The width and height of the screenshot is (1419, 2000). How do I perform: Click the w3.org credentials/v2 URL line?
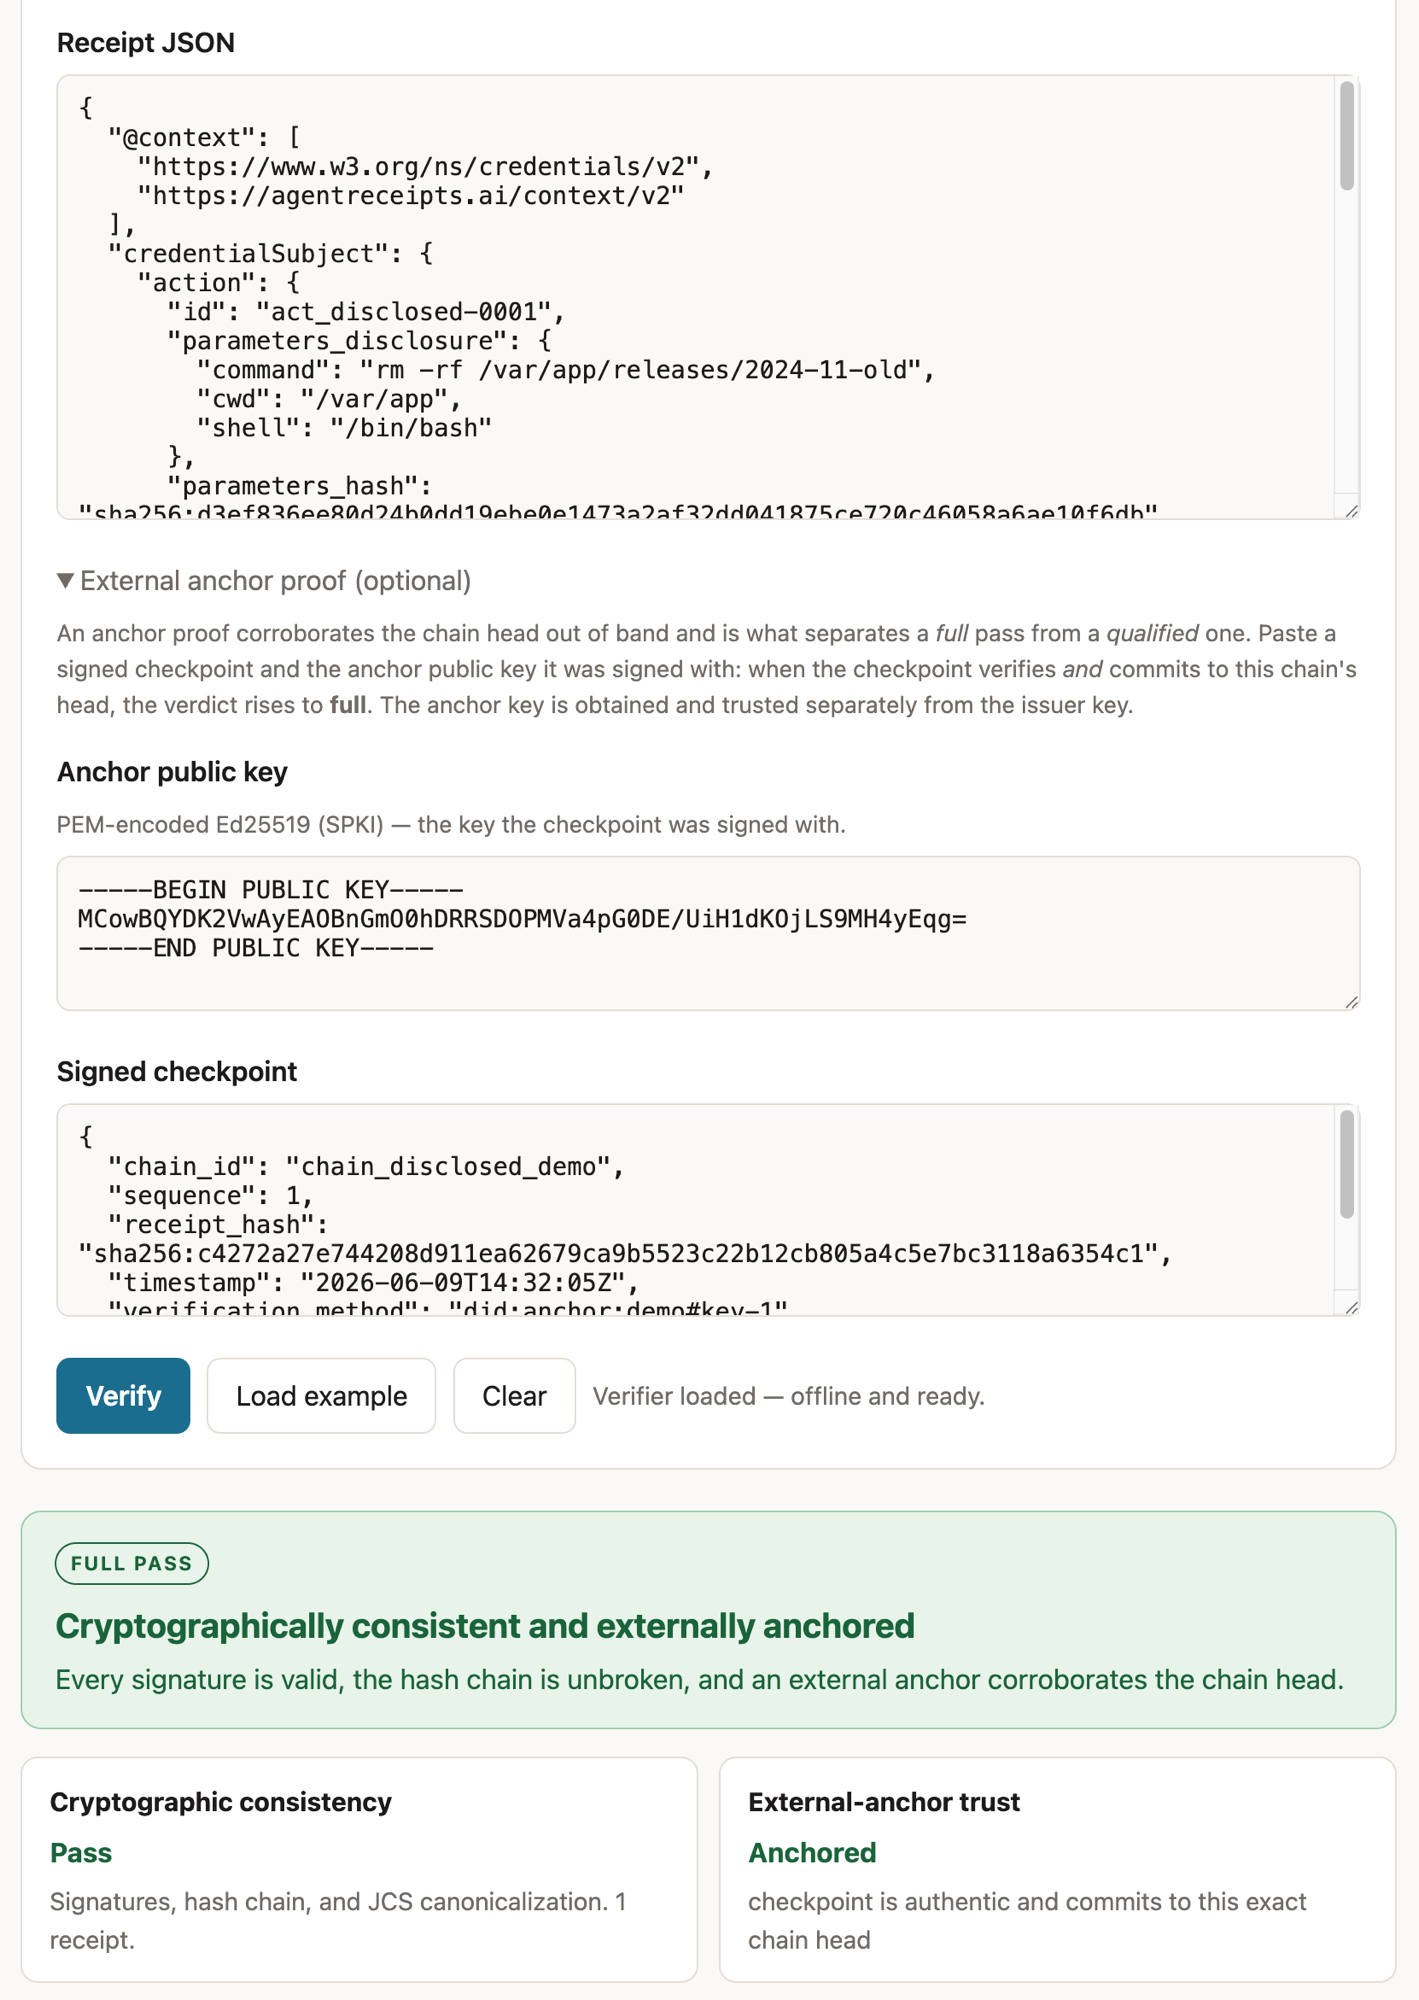[426, 166]
